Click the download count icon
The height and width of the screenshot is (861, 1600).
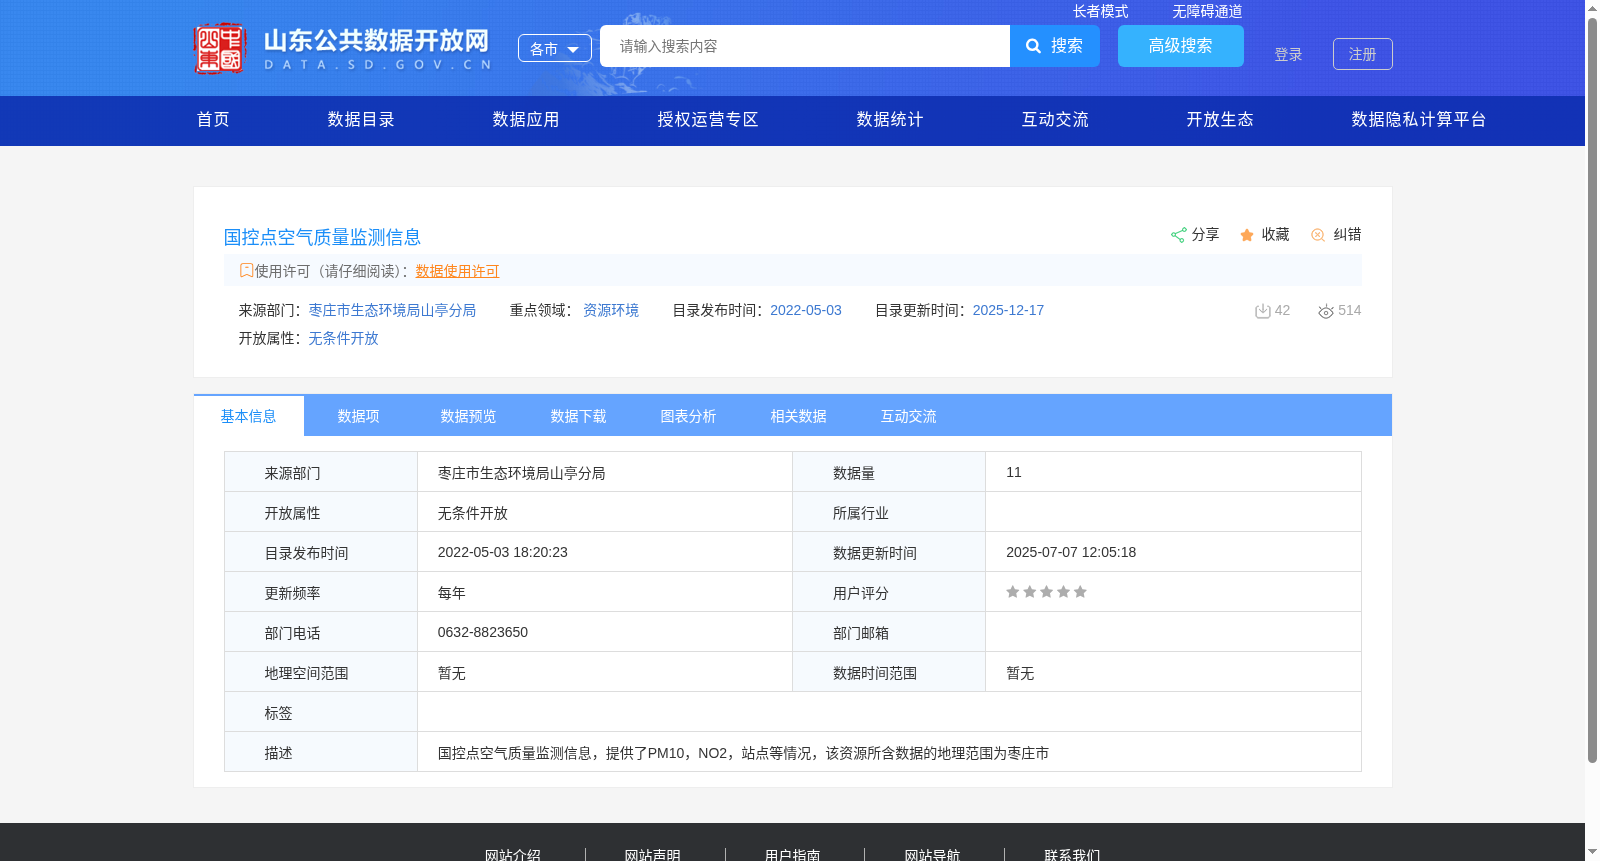(1262, 311)
